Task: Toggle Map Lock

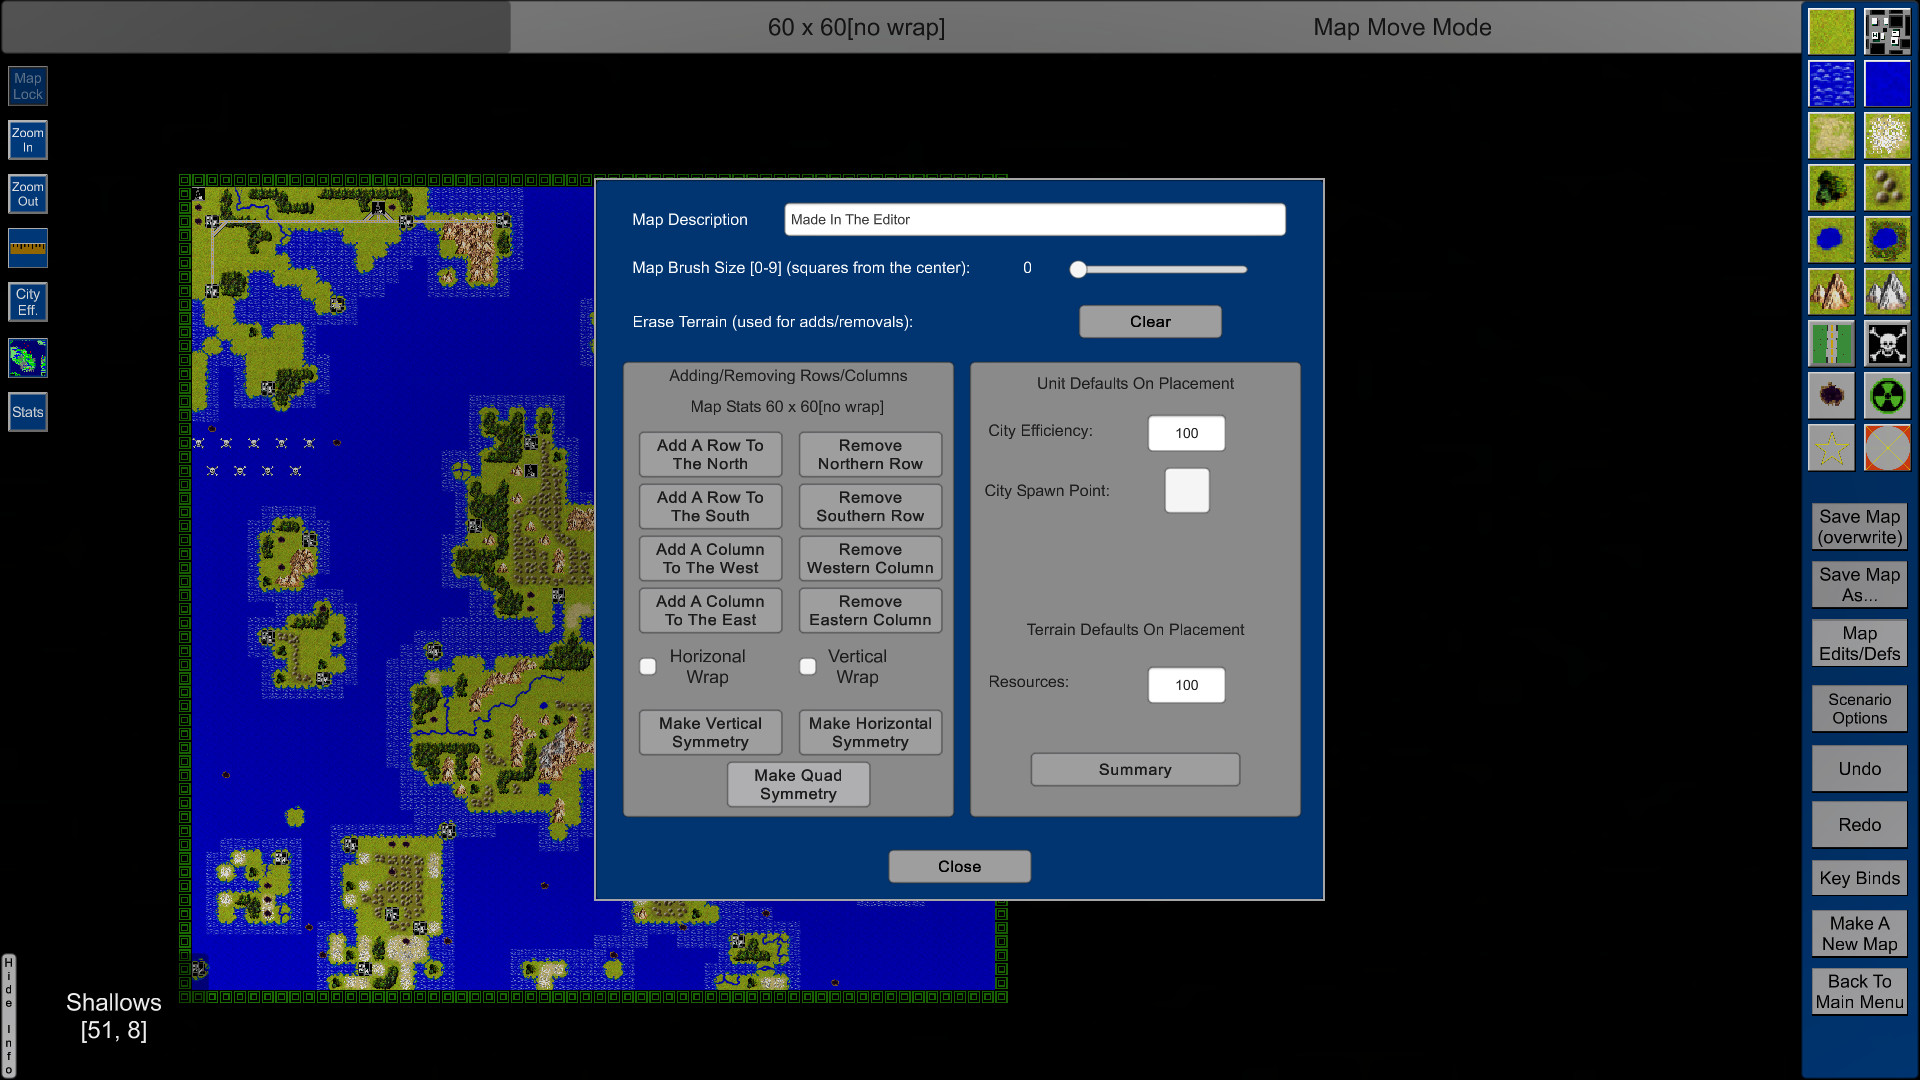Action: 27,85
